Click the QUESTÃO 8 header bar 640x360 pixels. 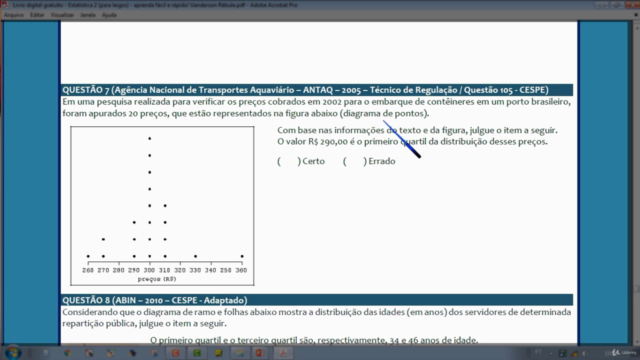click(x=317, y=300)
